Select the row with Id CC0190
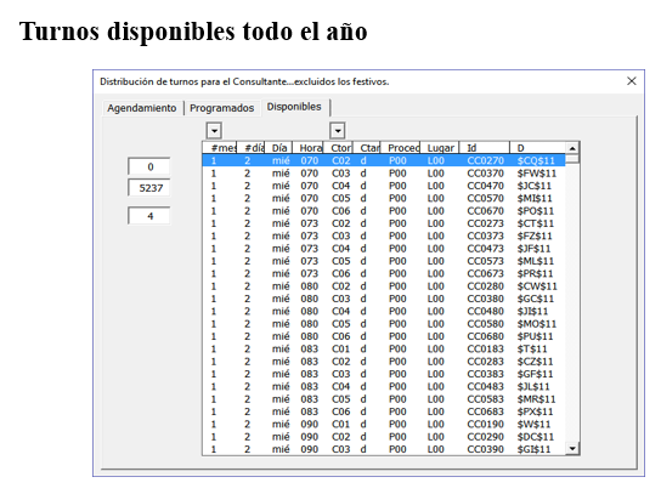 point(384,424)
